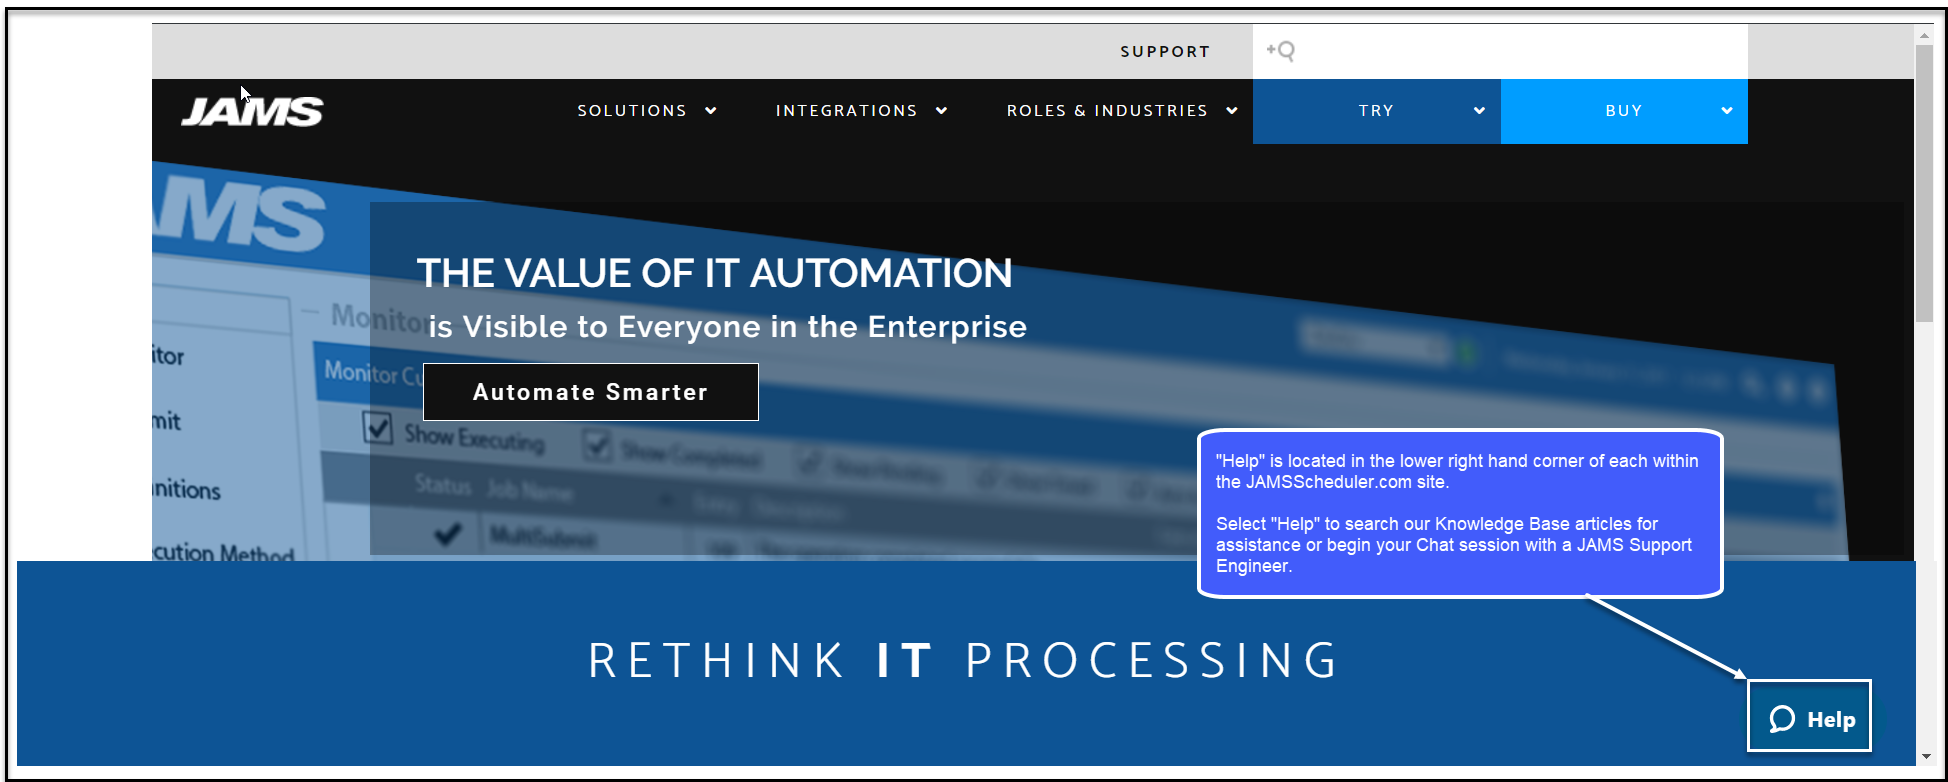Click the scrollbar down arrow
This screenshot has height=782, width=1948.
pos(1924,757)
